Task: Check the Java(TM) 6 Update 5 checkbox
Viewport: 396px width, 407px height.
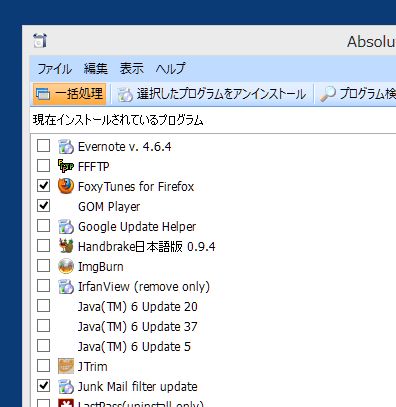Action: pyautogui.click(x=44, y=346)
